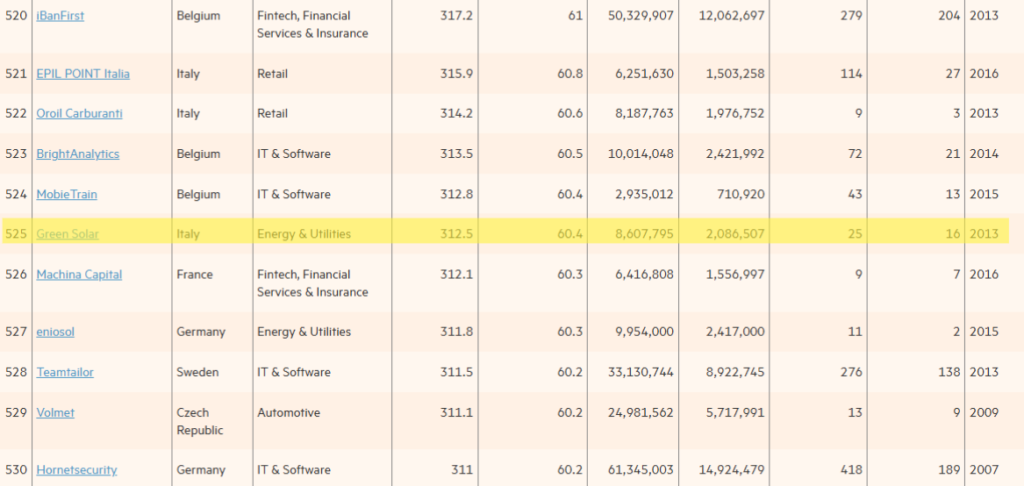Click Energy & Utilities in eniosol row

tap(304, 332)
